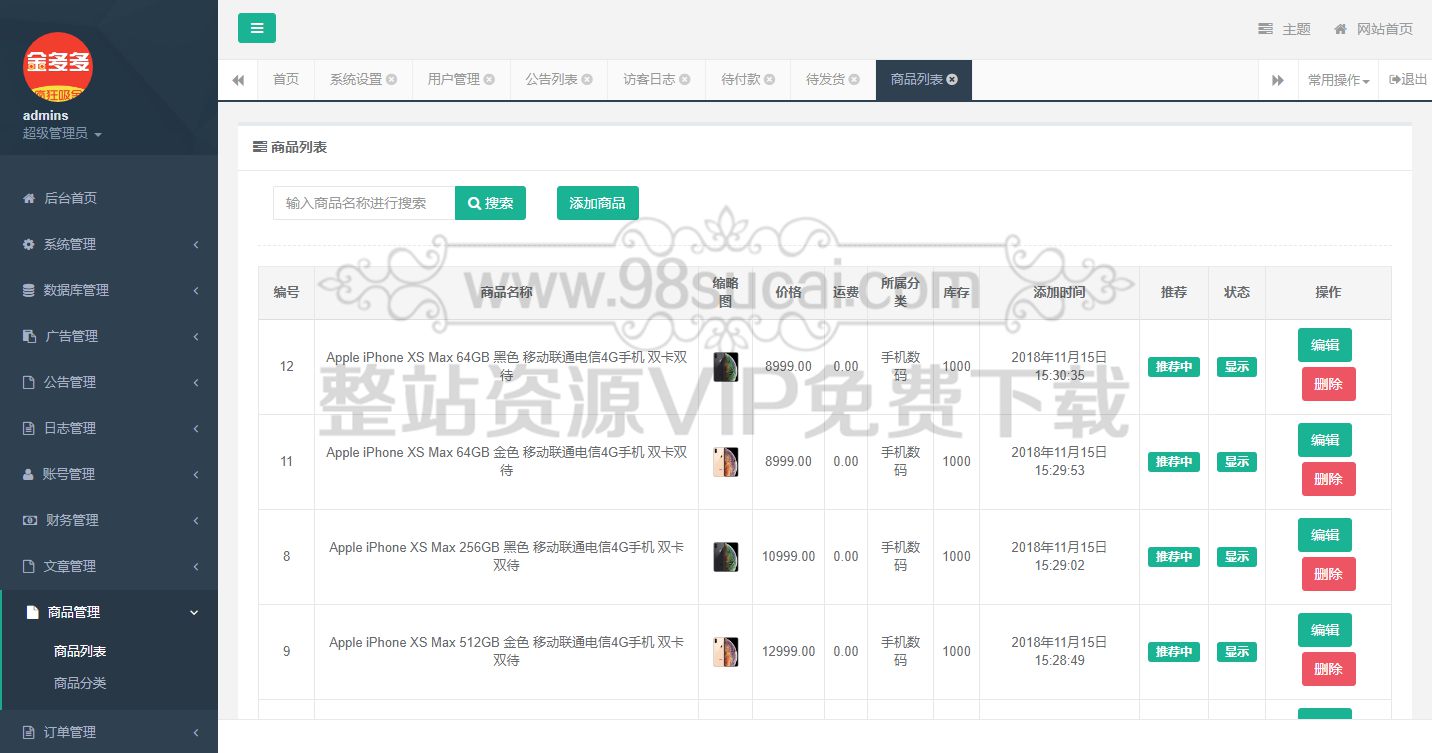Click the green hamburger menu toggle button
Viewport: 1432px width, 753px height.
[x=257, y=28]
